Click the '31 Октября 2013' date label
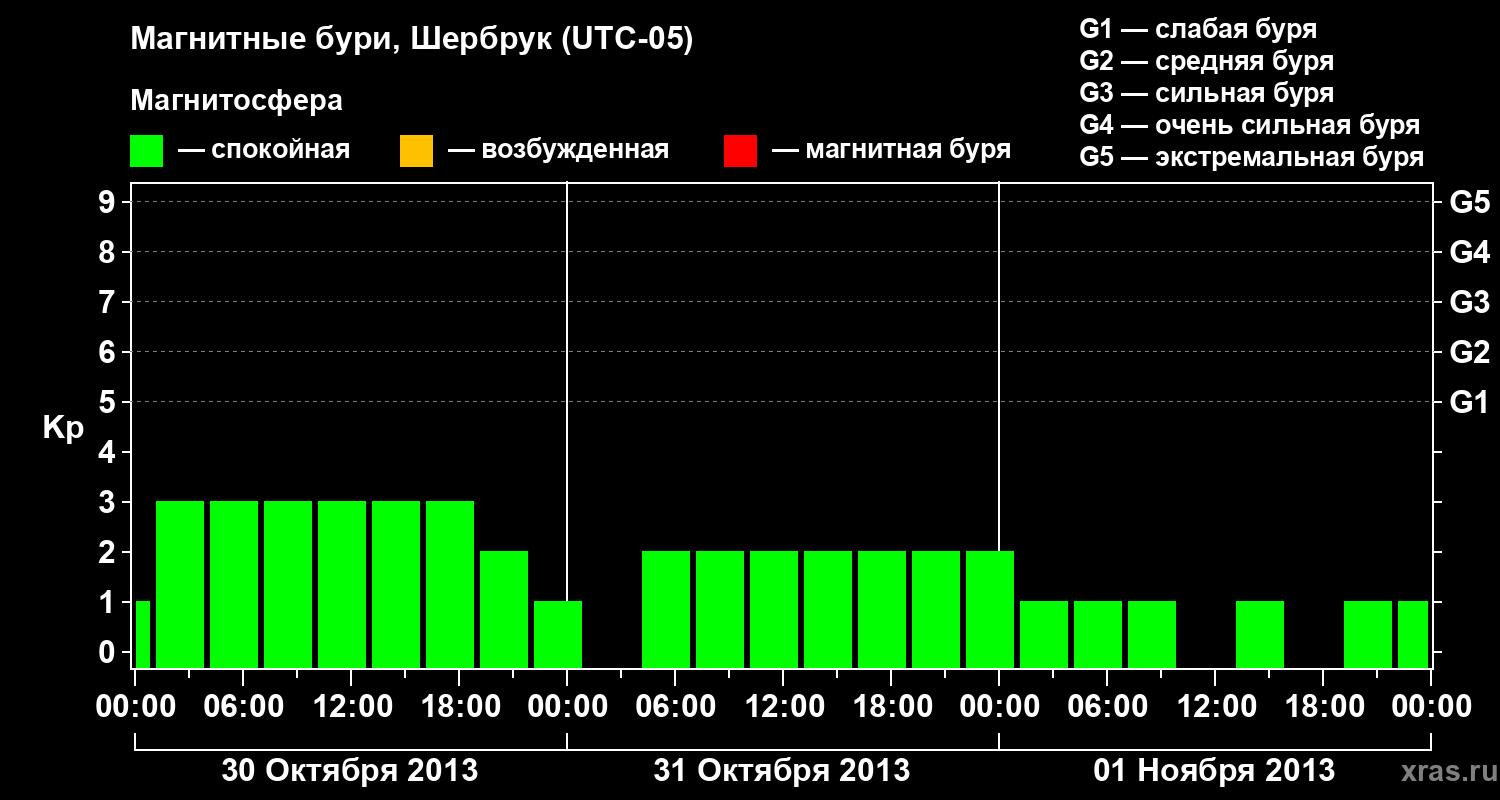Image resolution: width=1500 pixels, height=800 pixels. tap(781, 770)
